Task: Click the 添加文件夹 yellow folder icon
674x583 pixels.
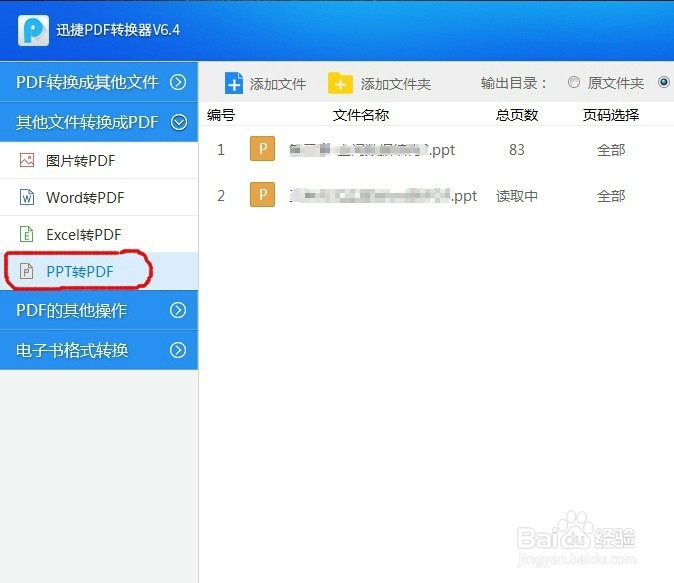Action: [x=340, y=83]
